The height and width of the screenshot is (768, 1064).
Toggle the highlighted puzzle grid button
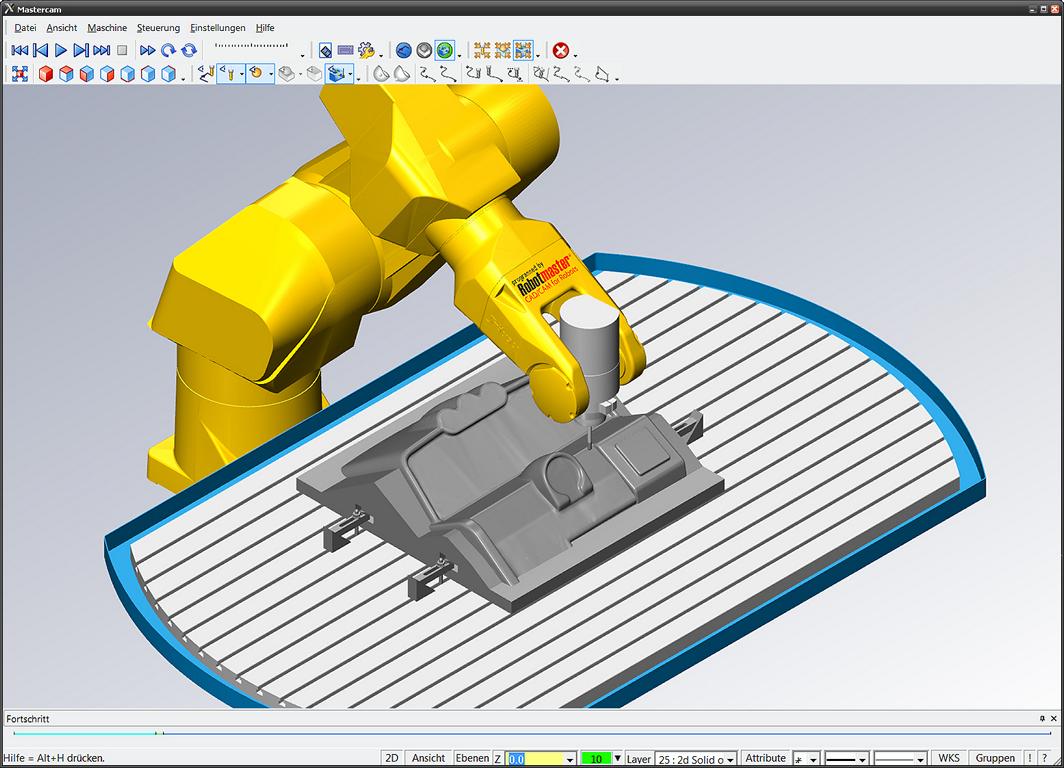click(523, 50)
